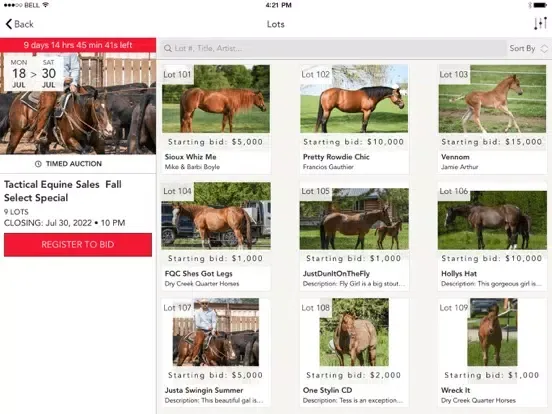The height and width of the screenshot is (414, 552).
Task: Click Dry Creek Quarter Horses under Wreck It
Action: [x=478, y=400]
